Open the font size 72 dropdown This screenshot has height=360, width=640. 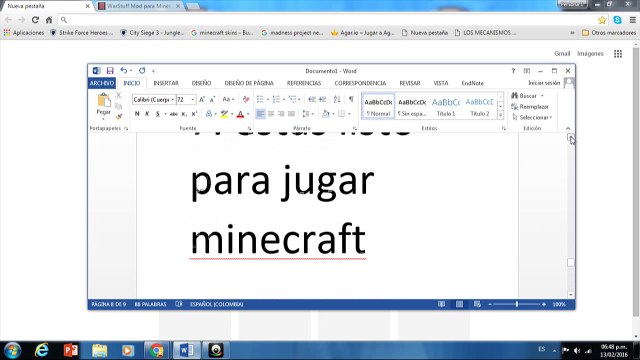(x=193, y=100)
